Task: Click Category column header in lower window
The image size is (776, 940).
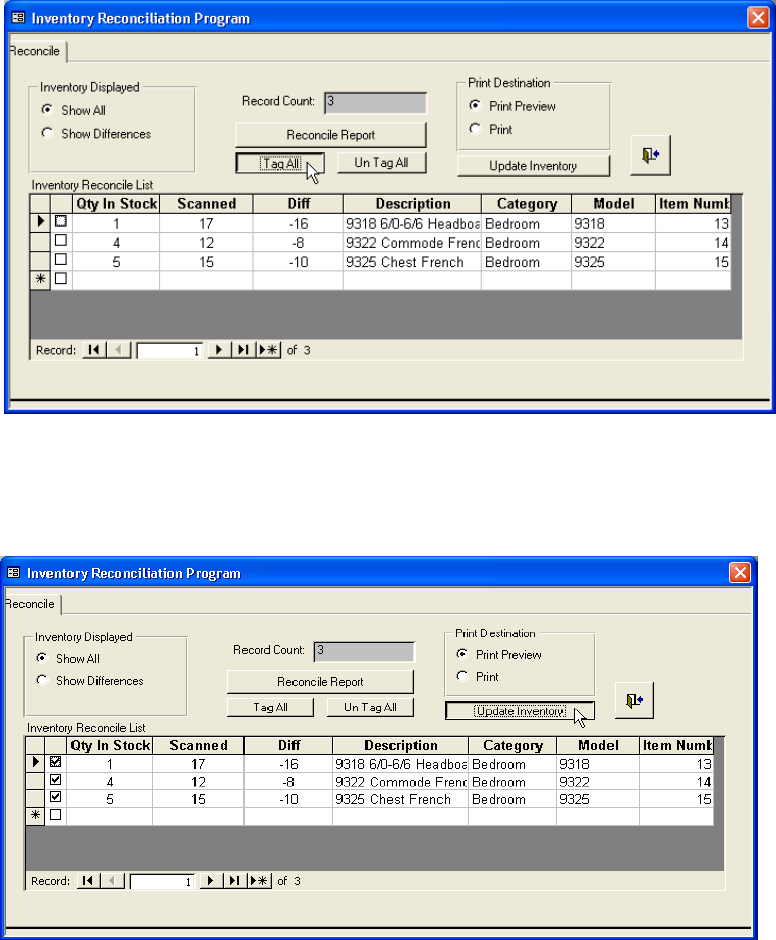Action: pos(513,745)
